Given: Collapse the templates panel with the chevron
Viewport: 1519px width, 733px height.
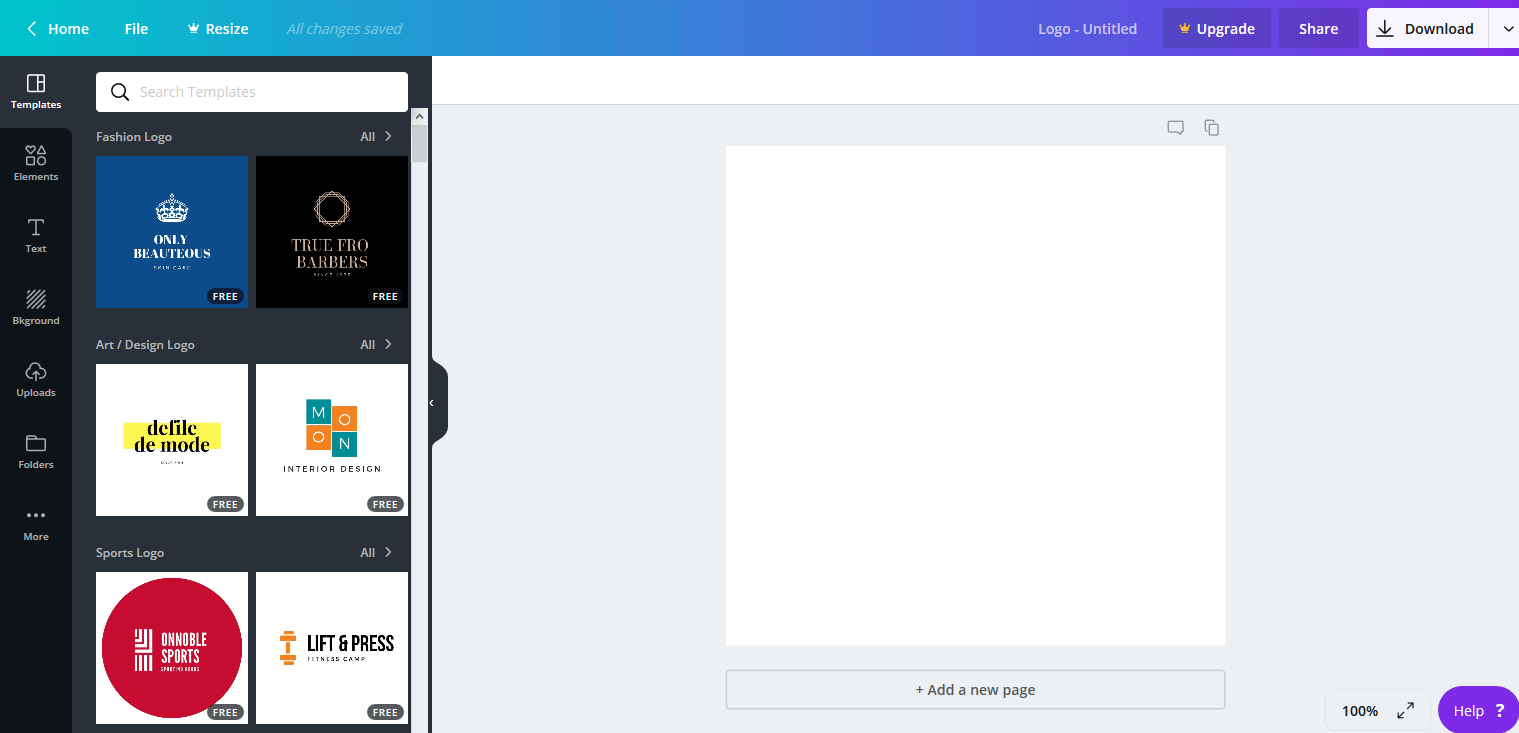Looking at the screenshot, I should tap(433, 401).
